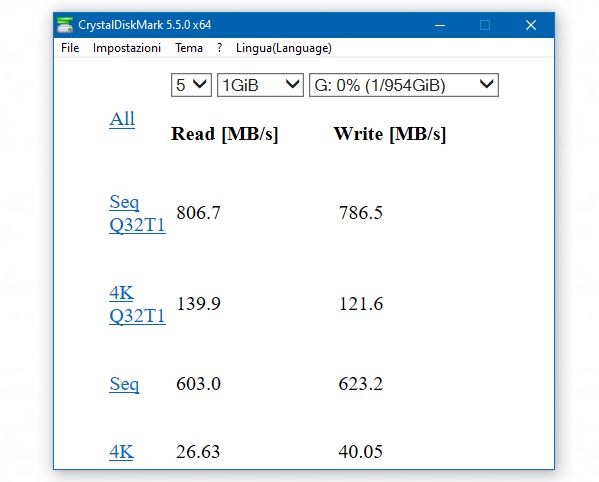Expand the 1GiB test size dropdown
The height and width of the screenshot is (482, 599).
pyautogui.click(x=260, y=85)
